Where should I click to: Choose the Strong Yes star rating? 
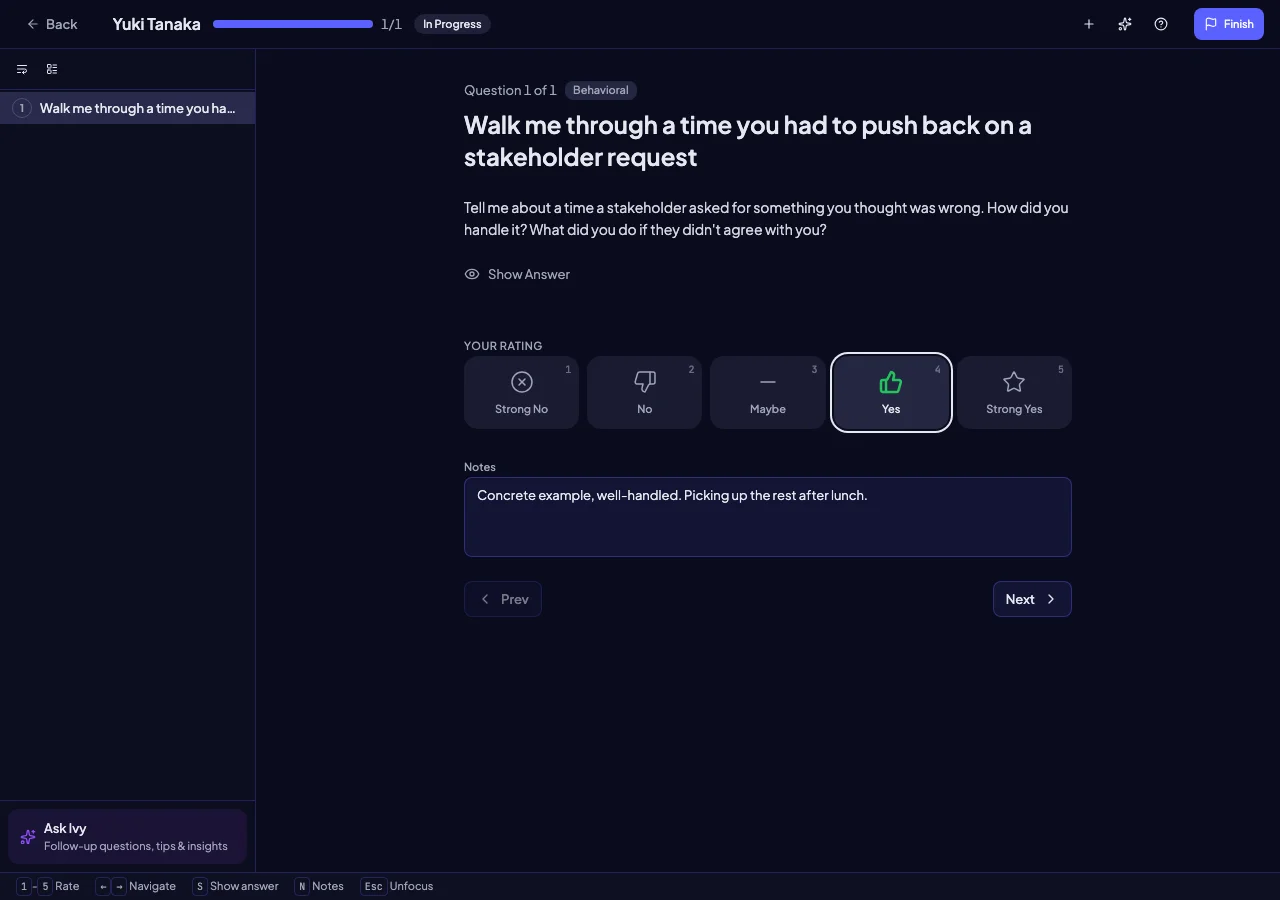[x=1014, y=392]
